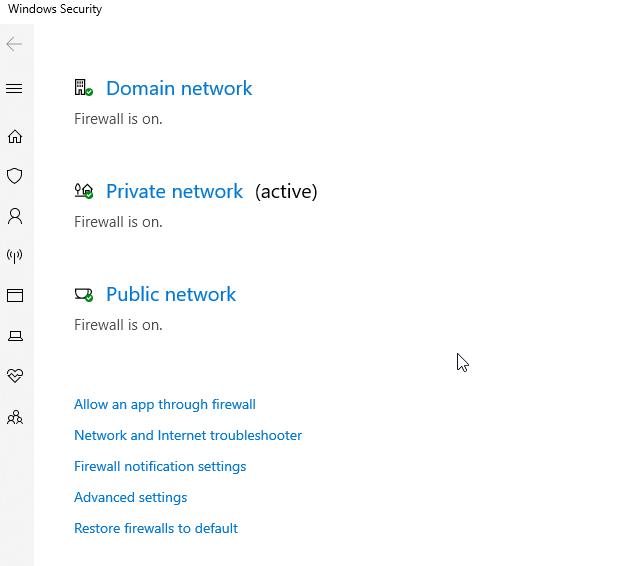This screenshot has width=642, height=566.
Task: Open Public network settings
Action: [171, 294]
